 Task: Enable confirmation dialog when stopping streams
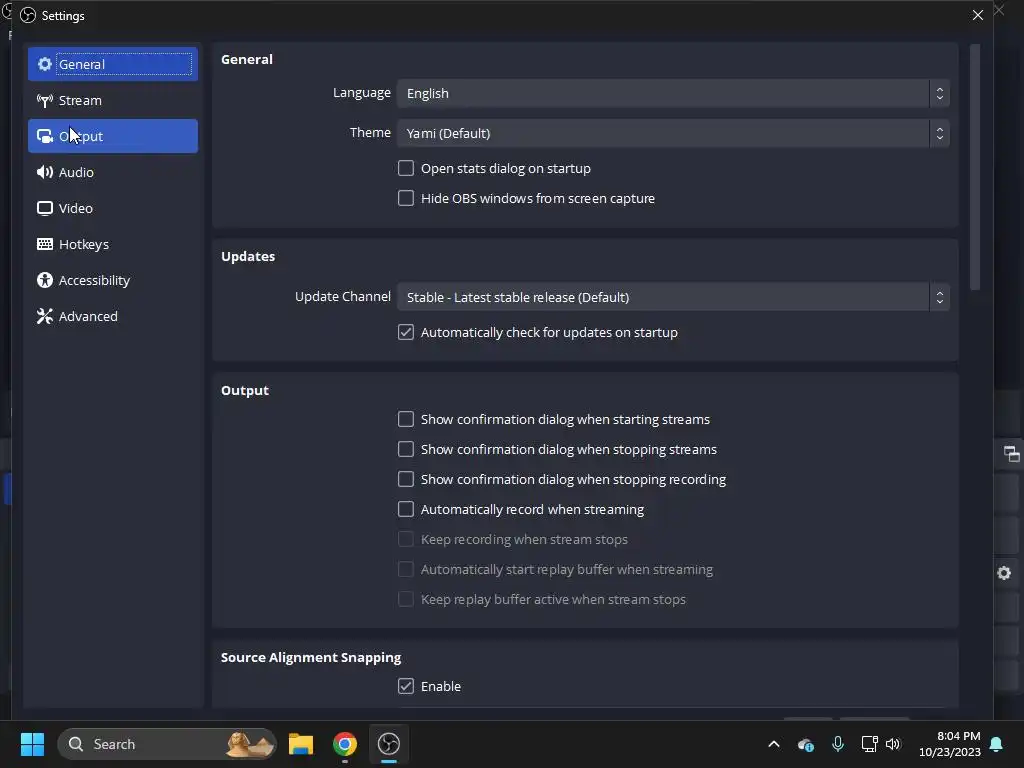pyautogui.click(x=406, y=449)
